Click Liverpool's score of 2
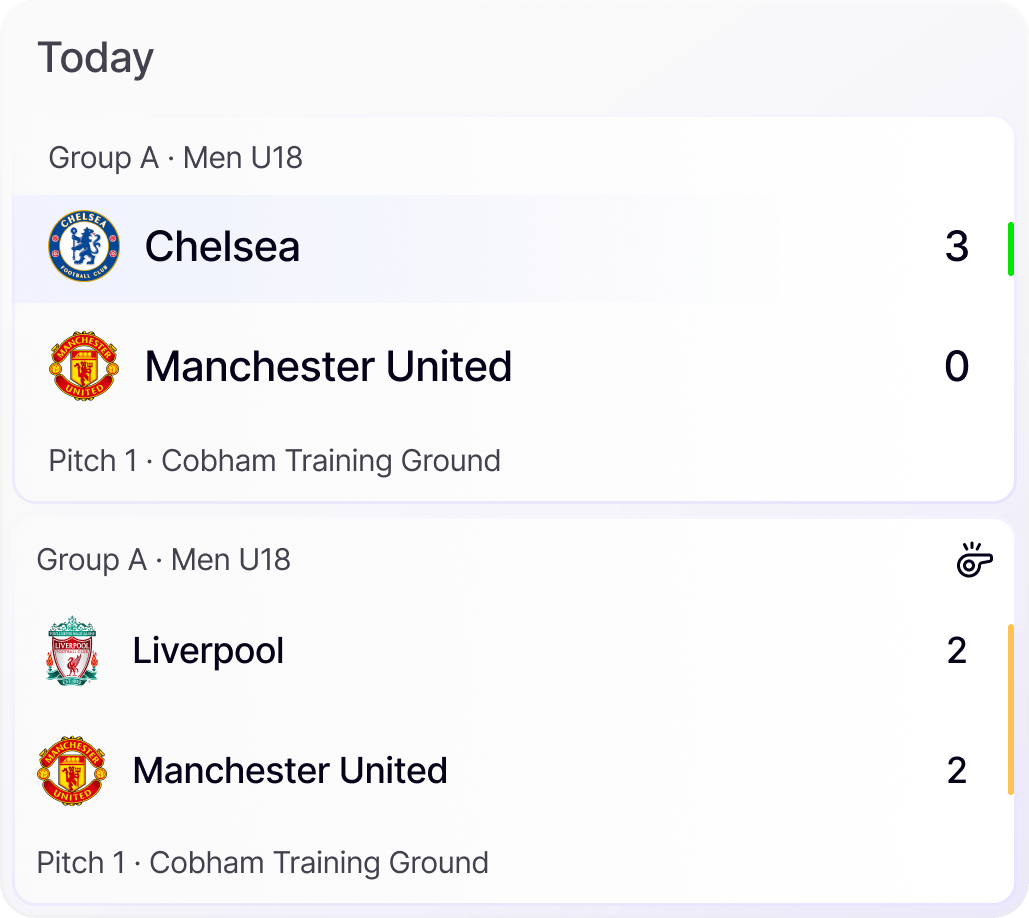Screen dimensions: 1029x918 957,651
